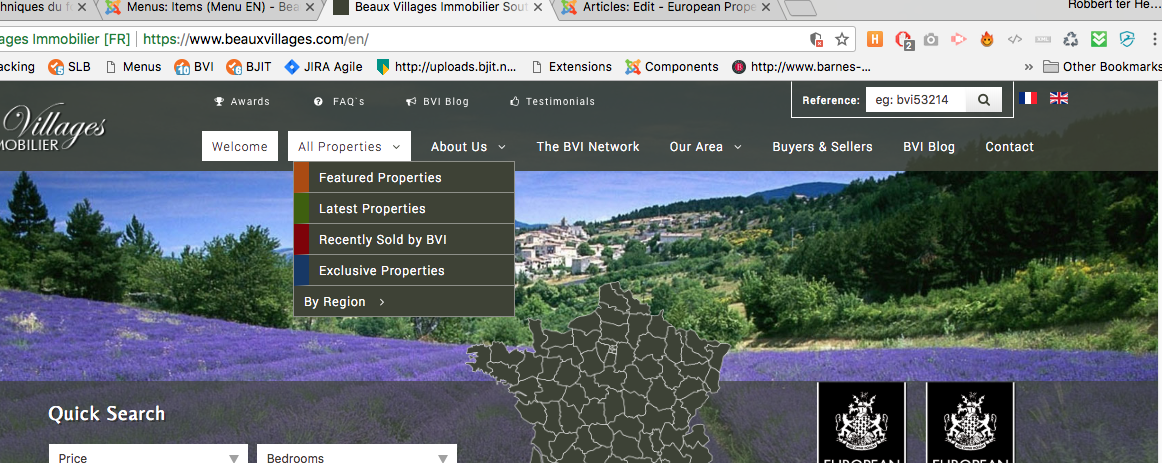Select Exclusive Properties from the dropdown

(404, 270)
